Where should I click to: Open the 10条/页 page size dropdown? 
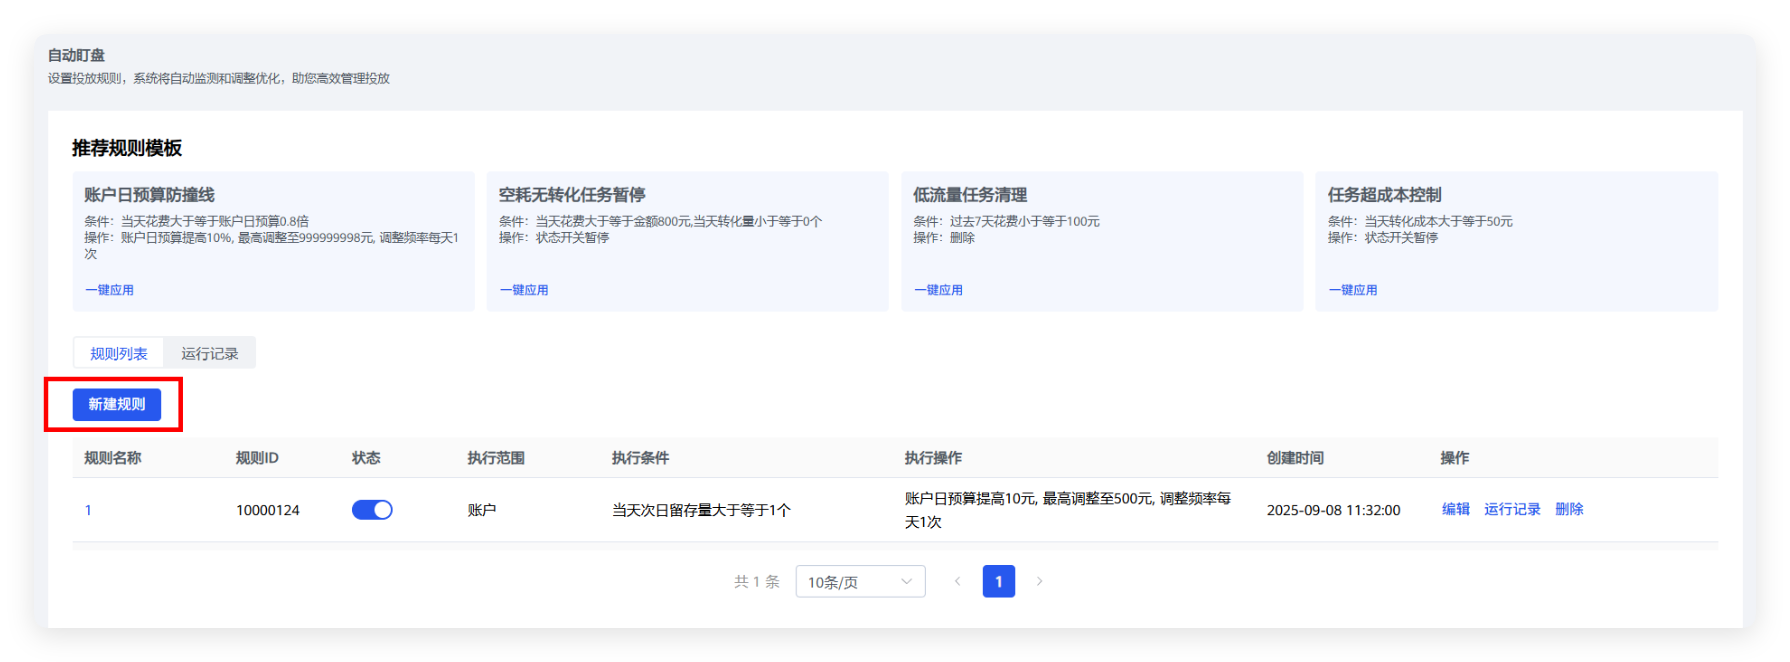(860, 582)
